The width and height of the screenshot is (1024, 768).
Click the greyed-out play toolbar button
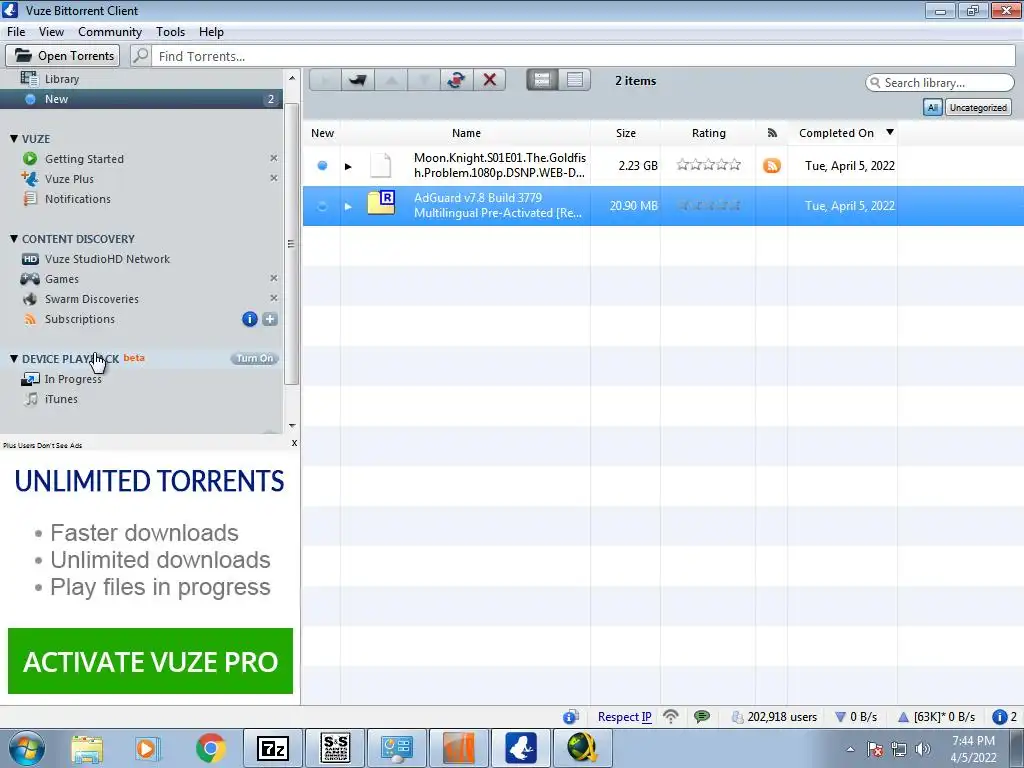[x=325, y=80]
